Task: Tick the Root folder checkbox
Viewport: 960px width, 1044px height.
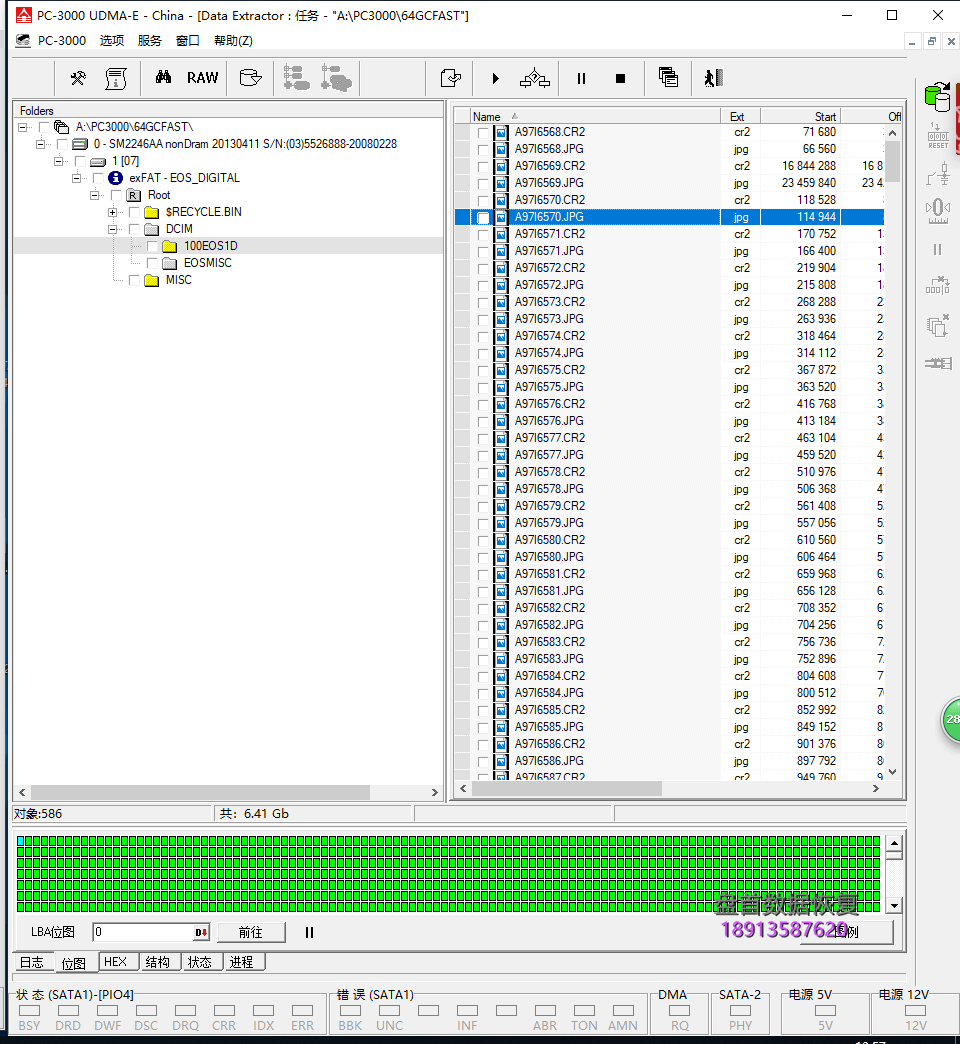Action: click(x=116, y=195)
